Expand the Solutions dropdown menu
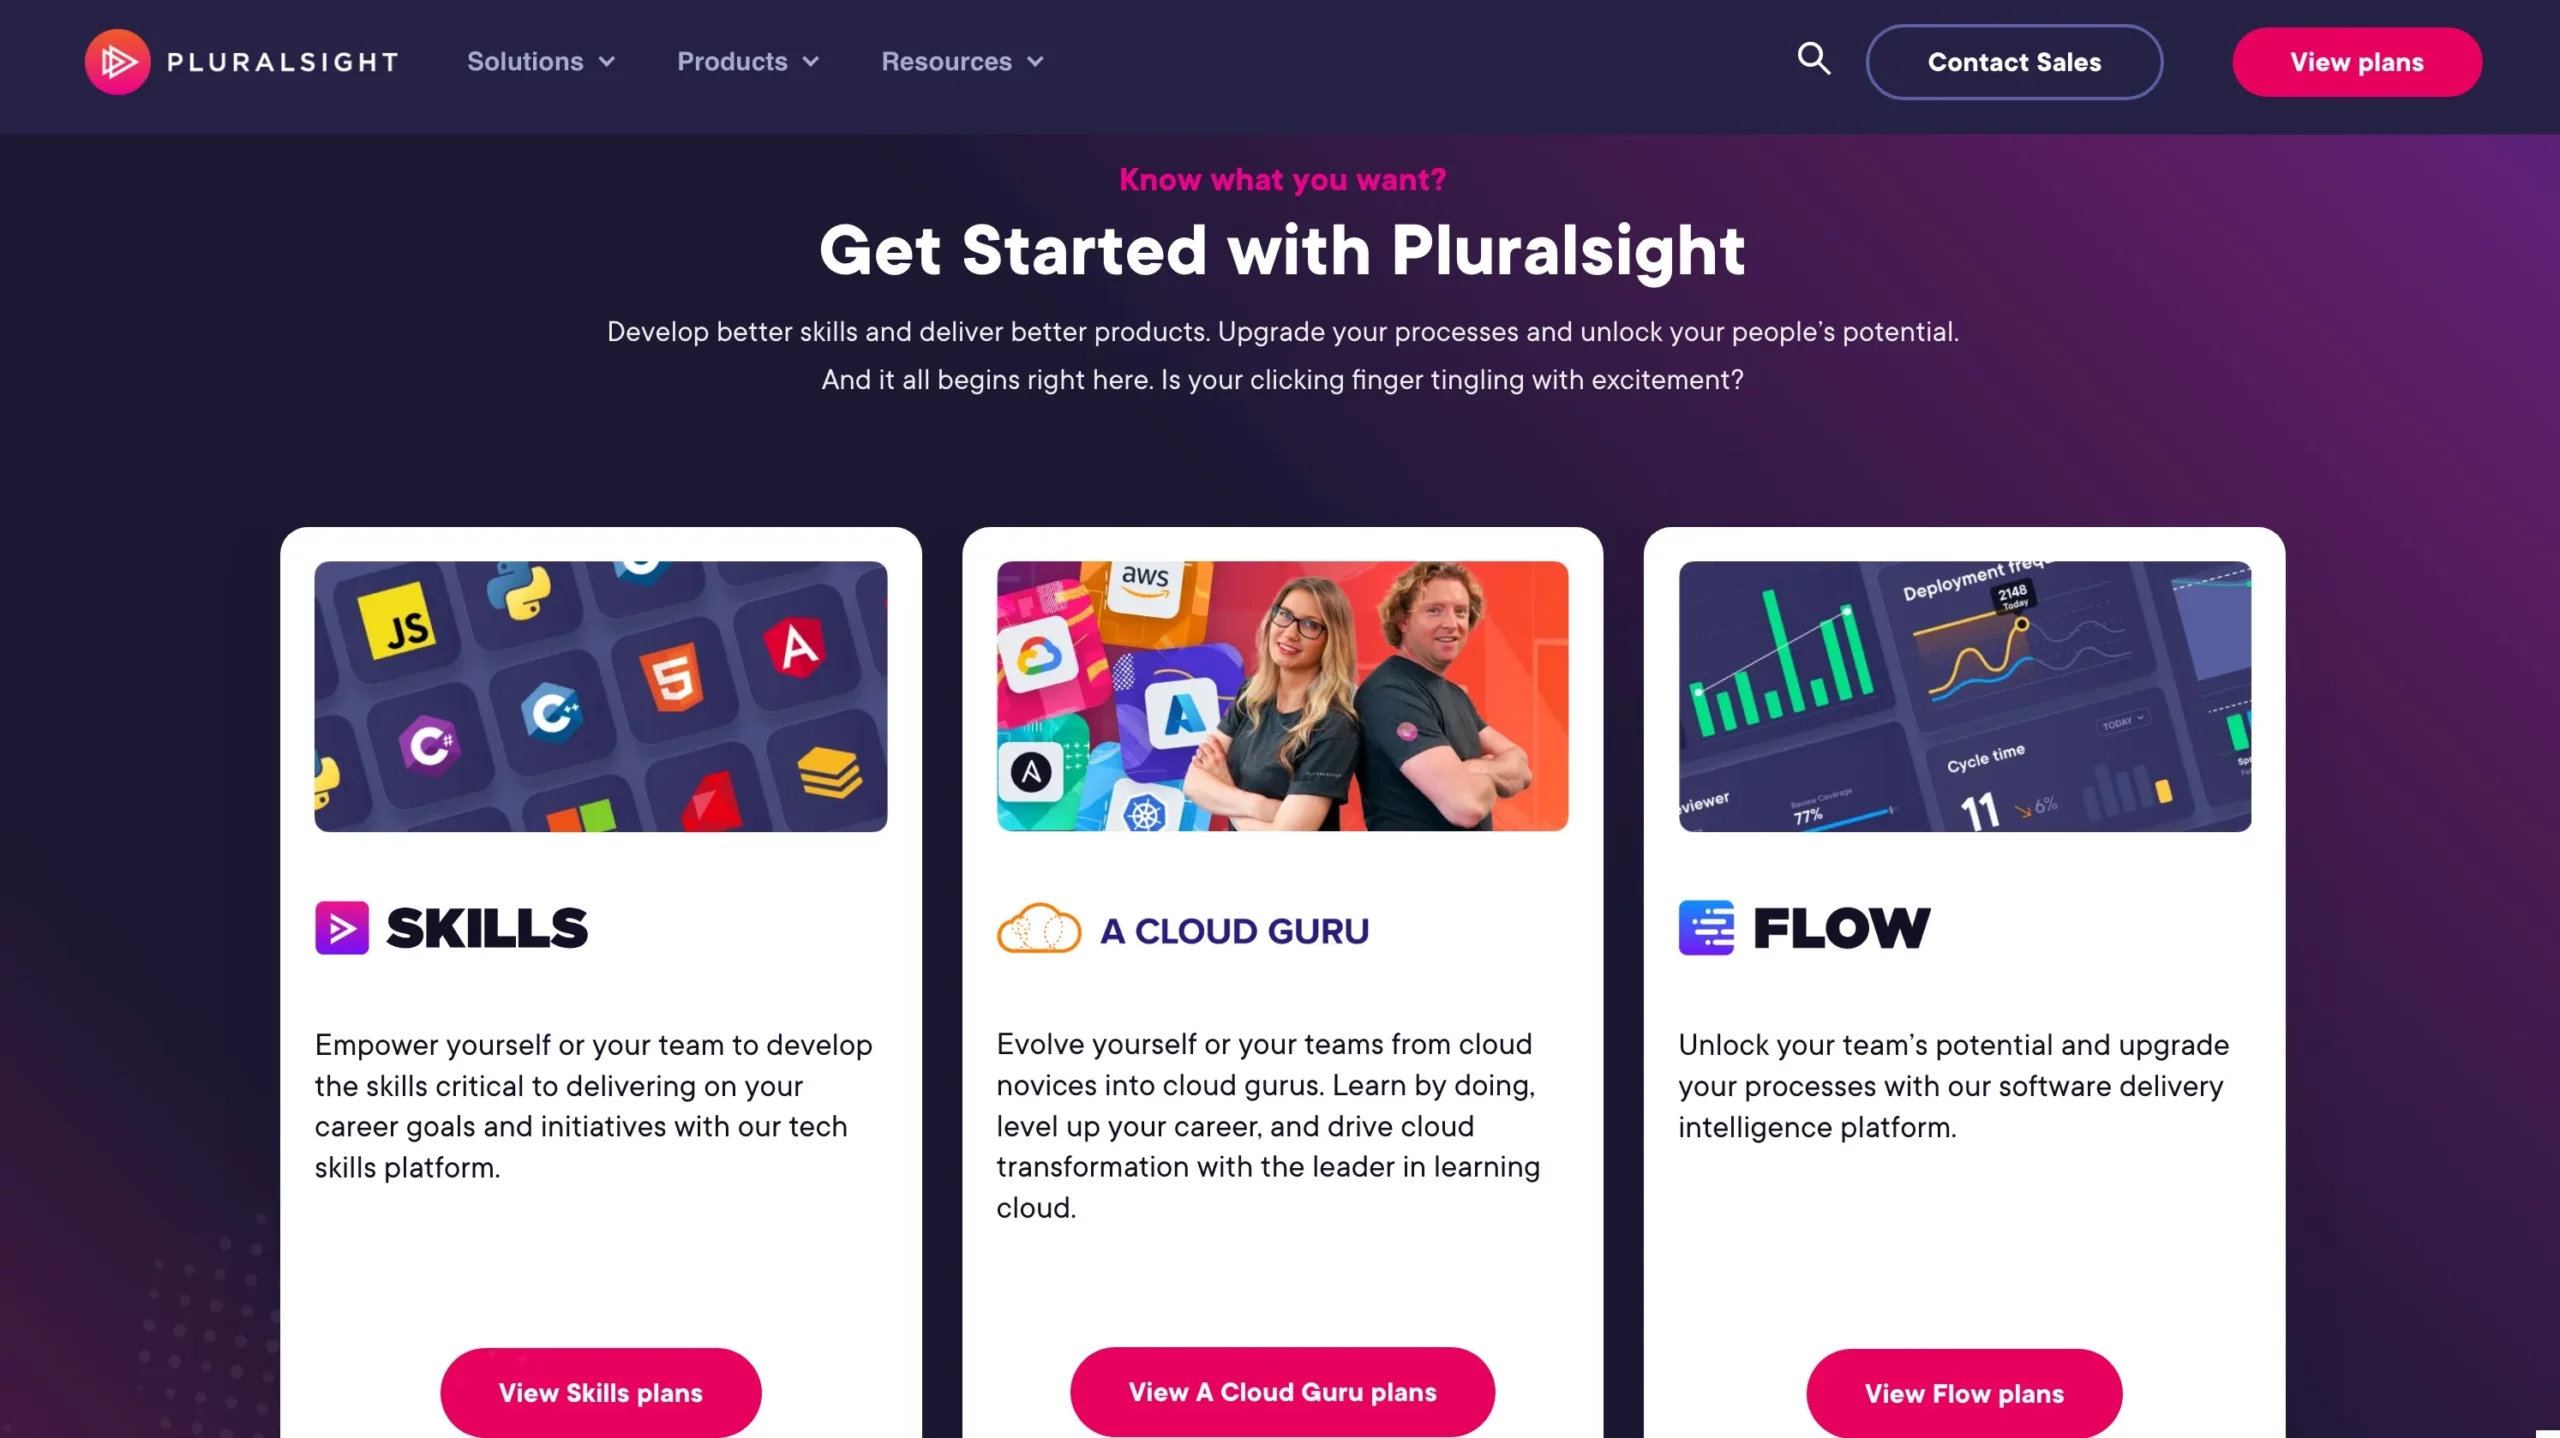The height and width of the screenshot is (1438, 2560). [x=542, y=62]
